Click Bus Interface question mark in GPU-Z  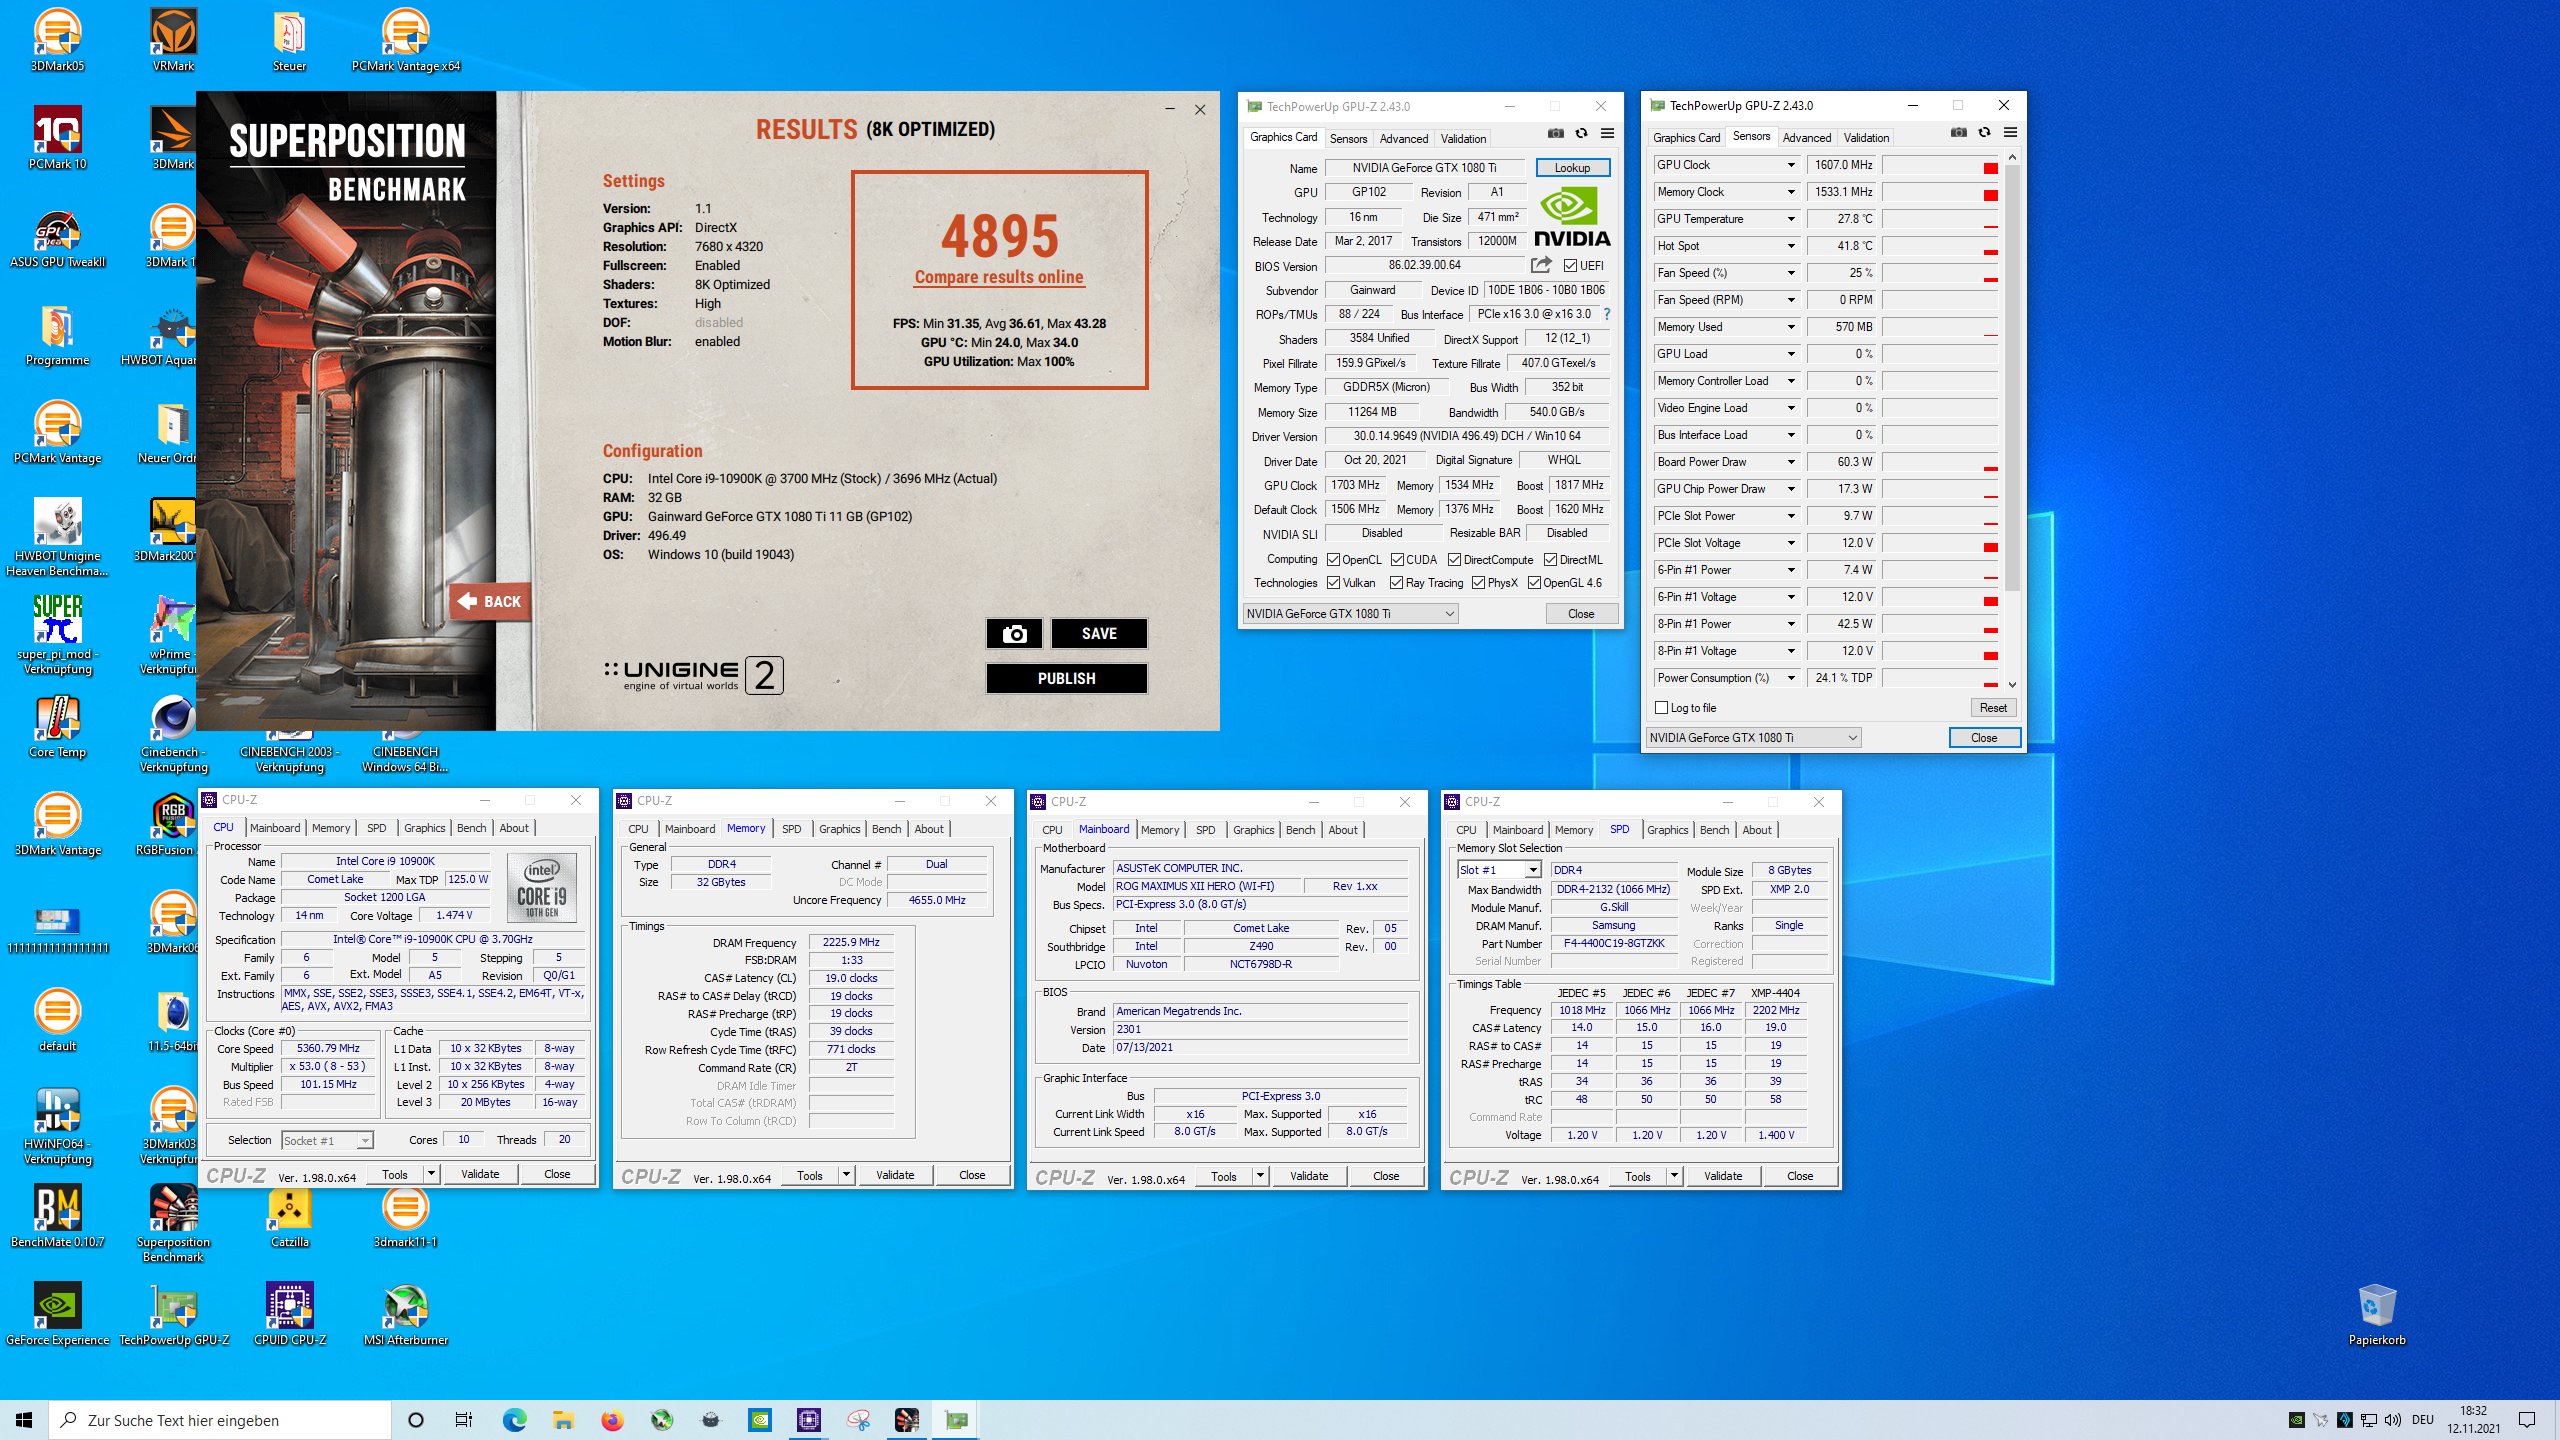click(1607, 314)
